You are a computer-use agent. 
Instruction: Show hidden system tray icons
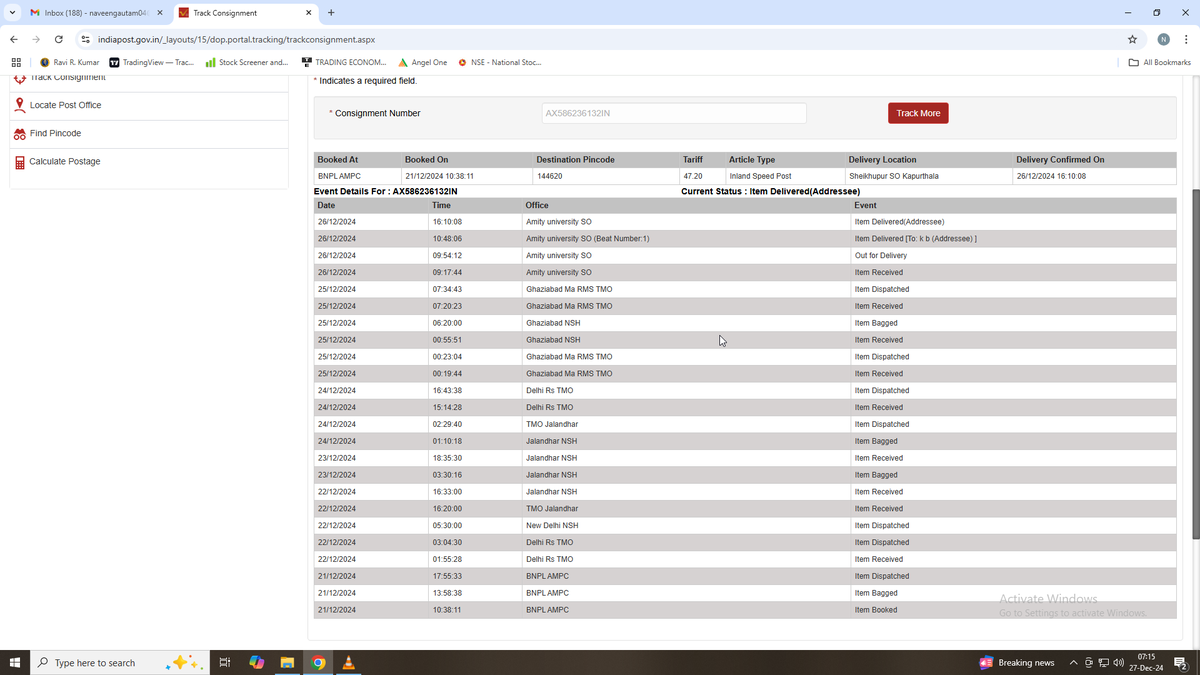1074,663
